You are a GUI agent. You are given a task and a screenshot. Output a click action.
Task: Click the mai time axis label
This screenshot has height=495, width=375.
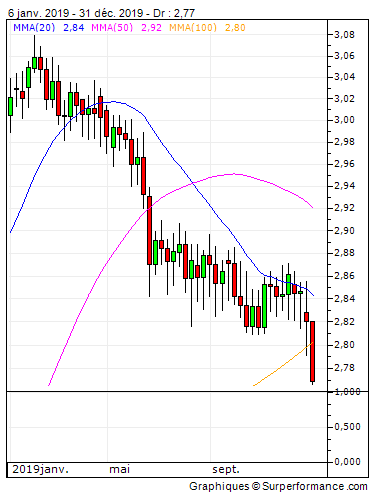119,469
